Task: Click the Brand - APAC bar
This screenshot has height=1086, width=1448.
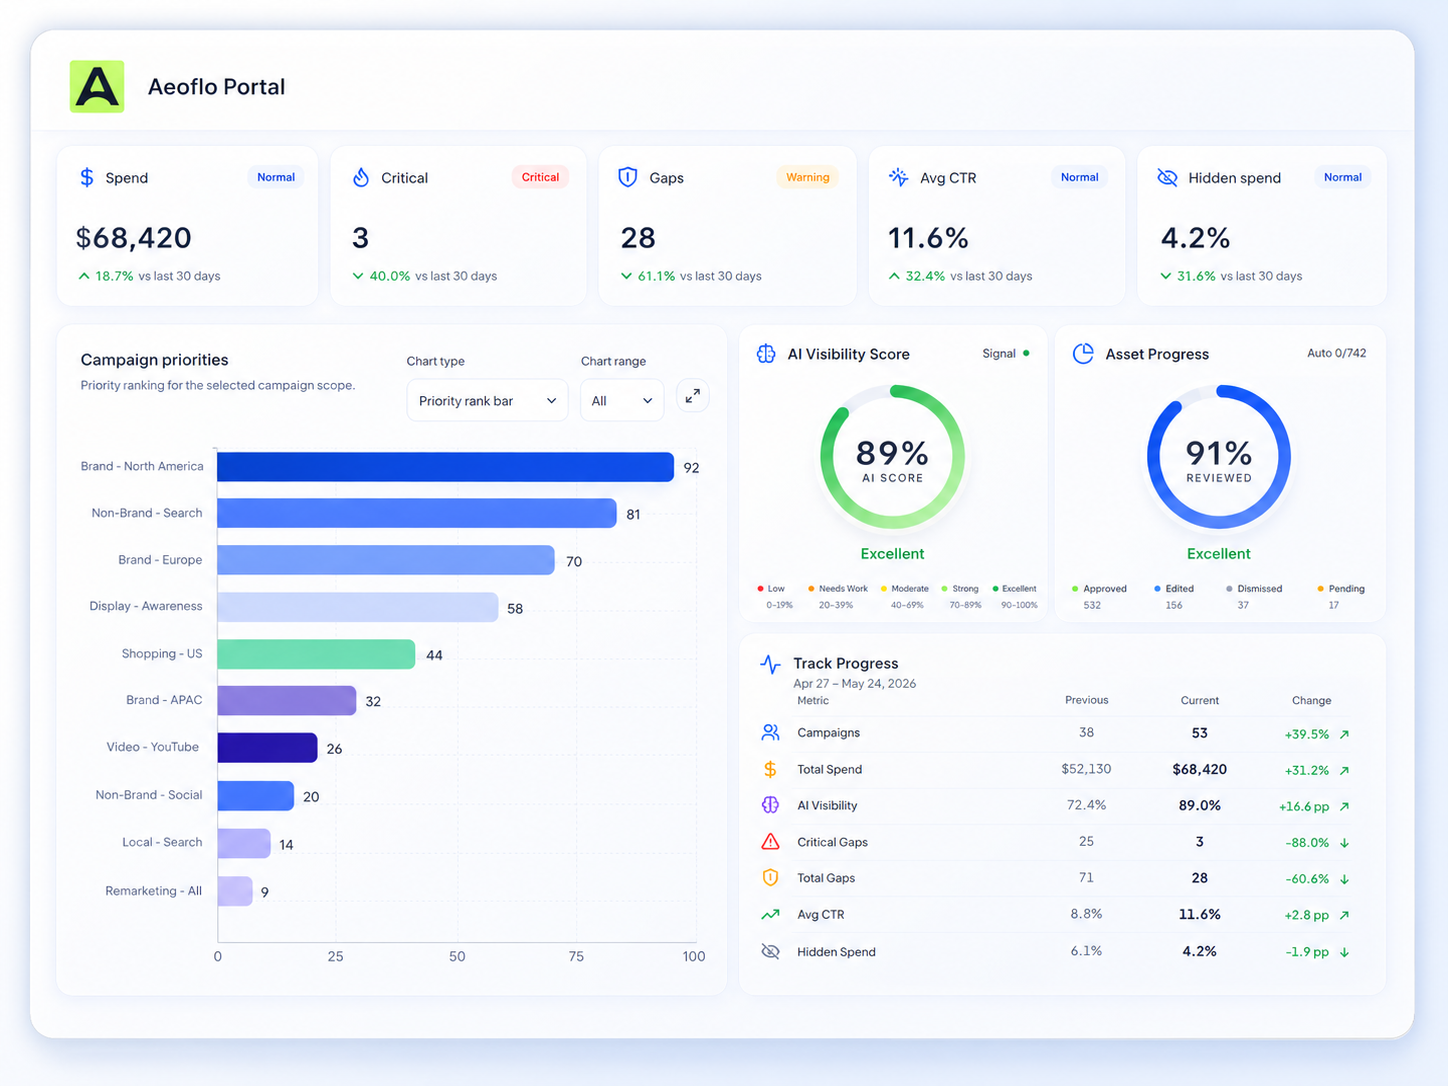Action: (x=287, y=700)
